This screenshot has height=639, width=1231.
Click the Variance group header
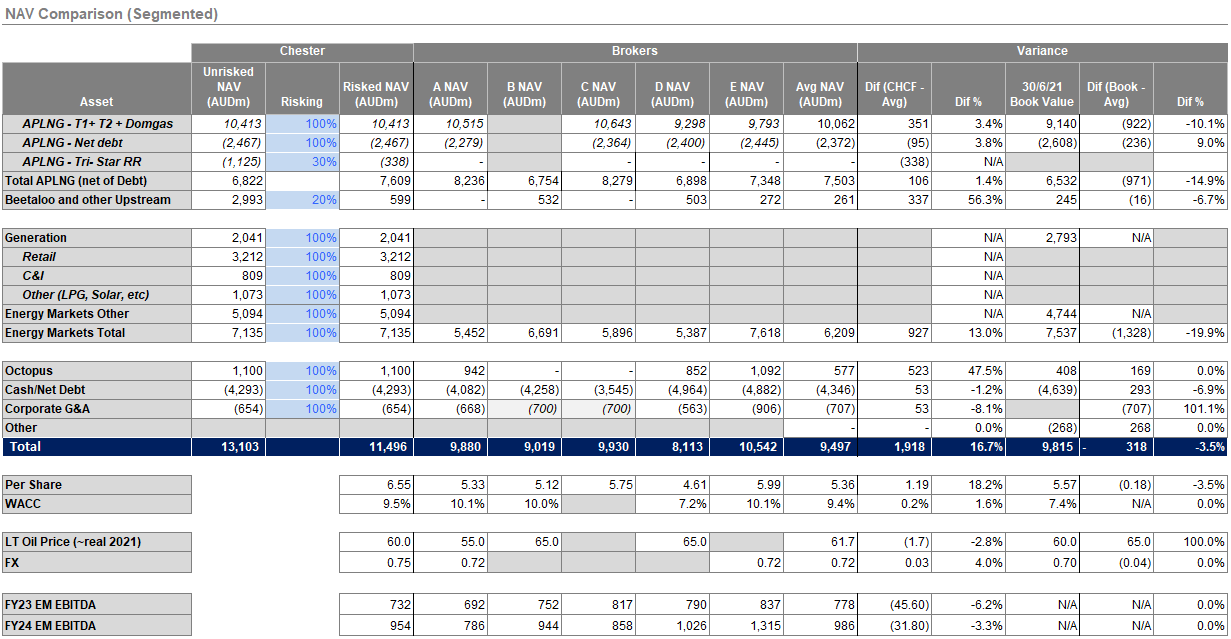click(1042, 51)
